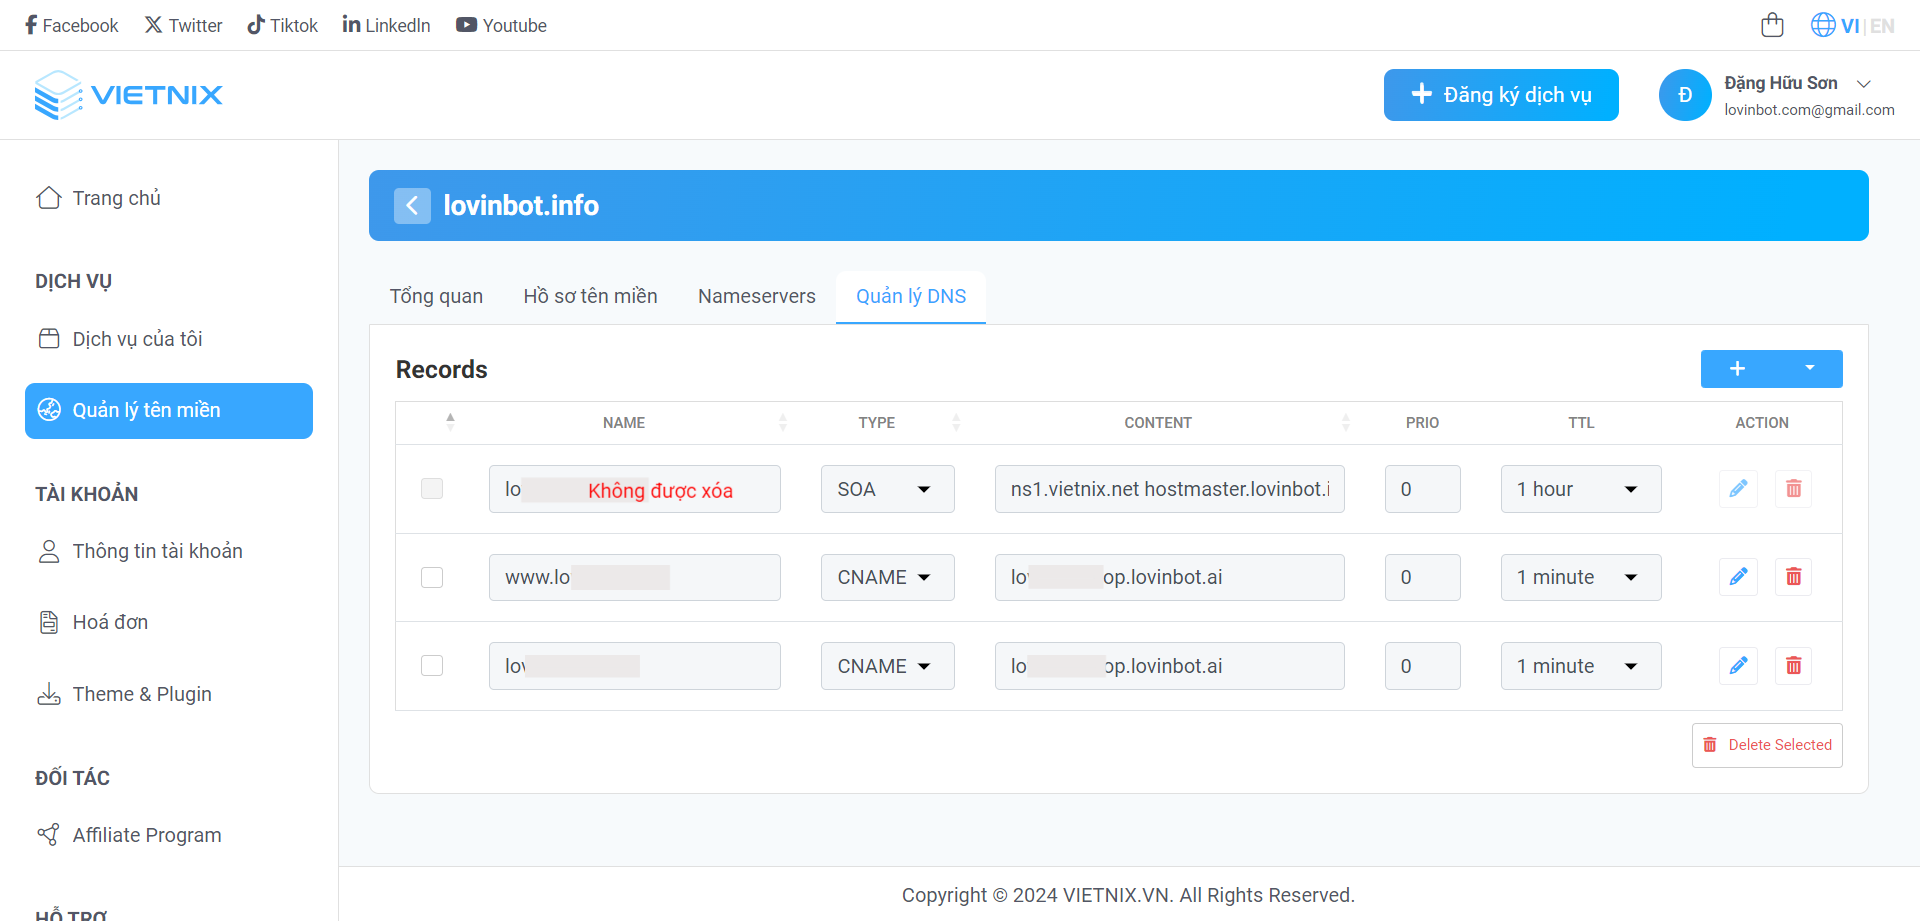Click the back arrow beside lovinbot.info
Viewport: 1920px width, 921px height.
(412, 206)
